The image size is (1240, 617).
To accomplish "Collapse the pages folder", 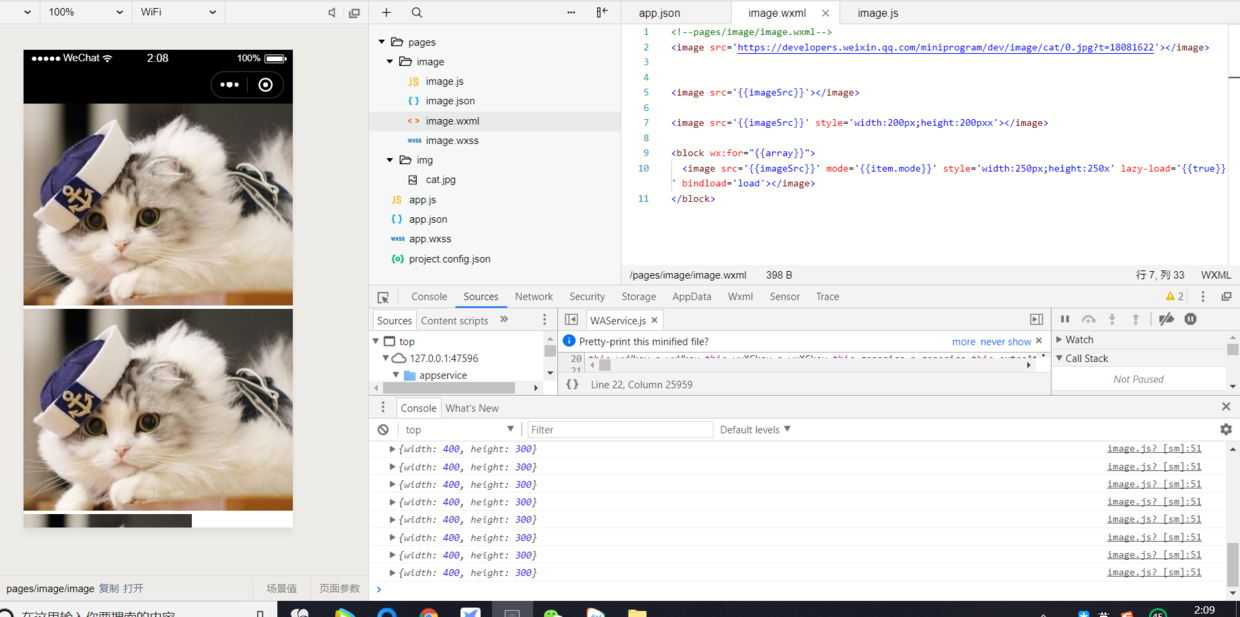I will [x=382, y=42].
